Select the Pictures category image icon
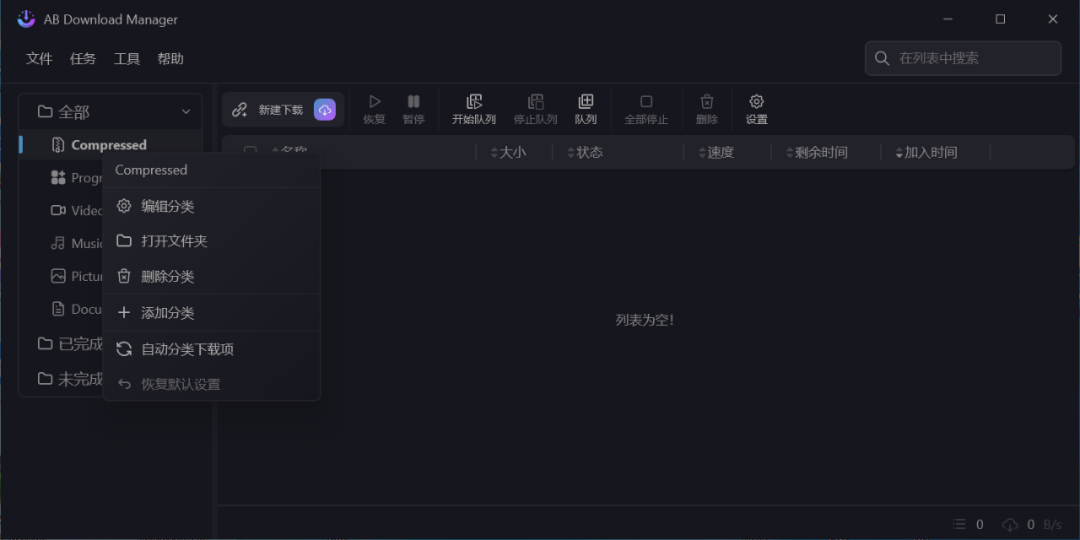The height and width of the screenshot is (540, 1080). [x=59, y=276]
